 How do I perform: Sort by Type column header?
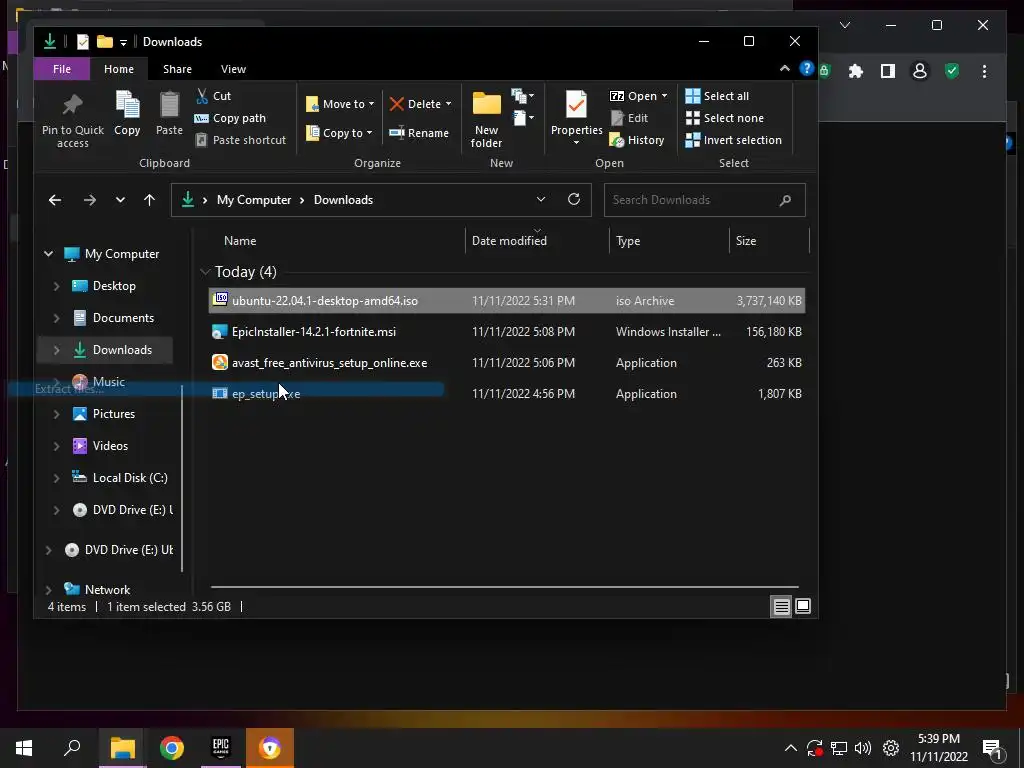669,240
